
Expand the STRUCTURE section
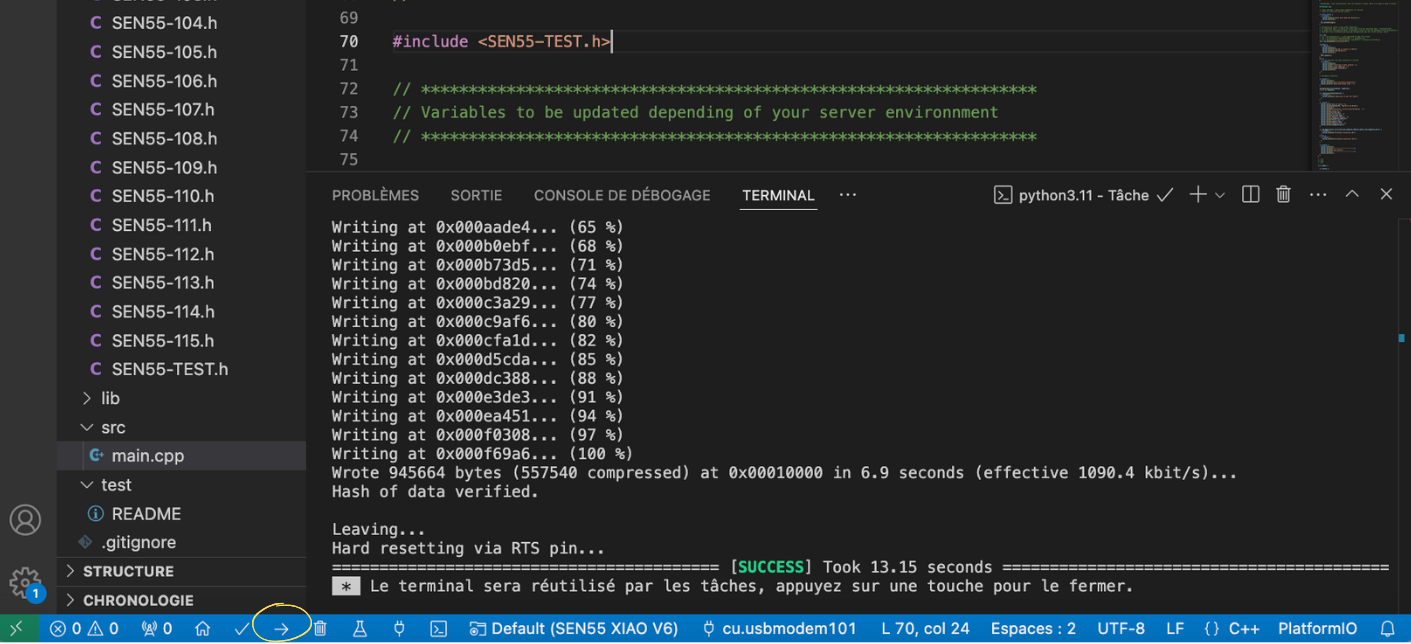tap(128, 571)
